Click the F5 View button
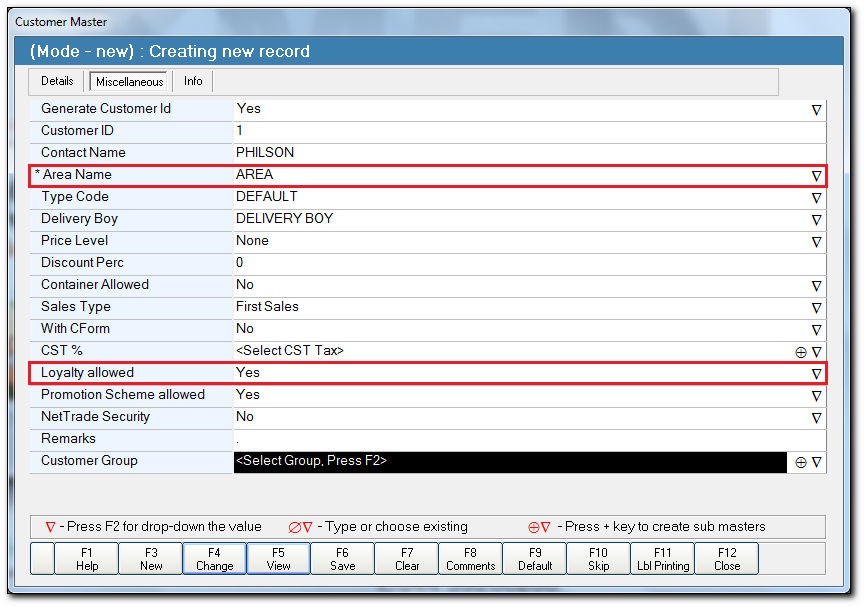This screenshot has height=607, width=864. (278, 559)
